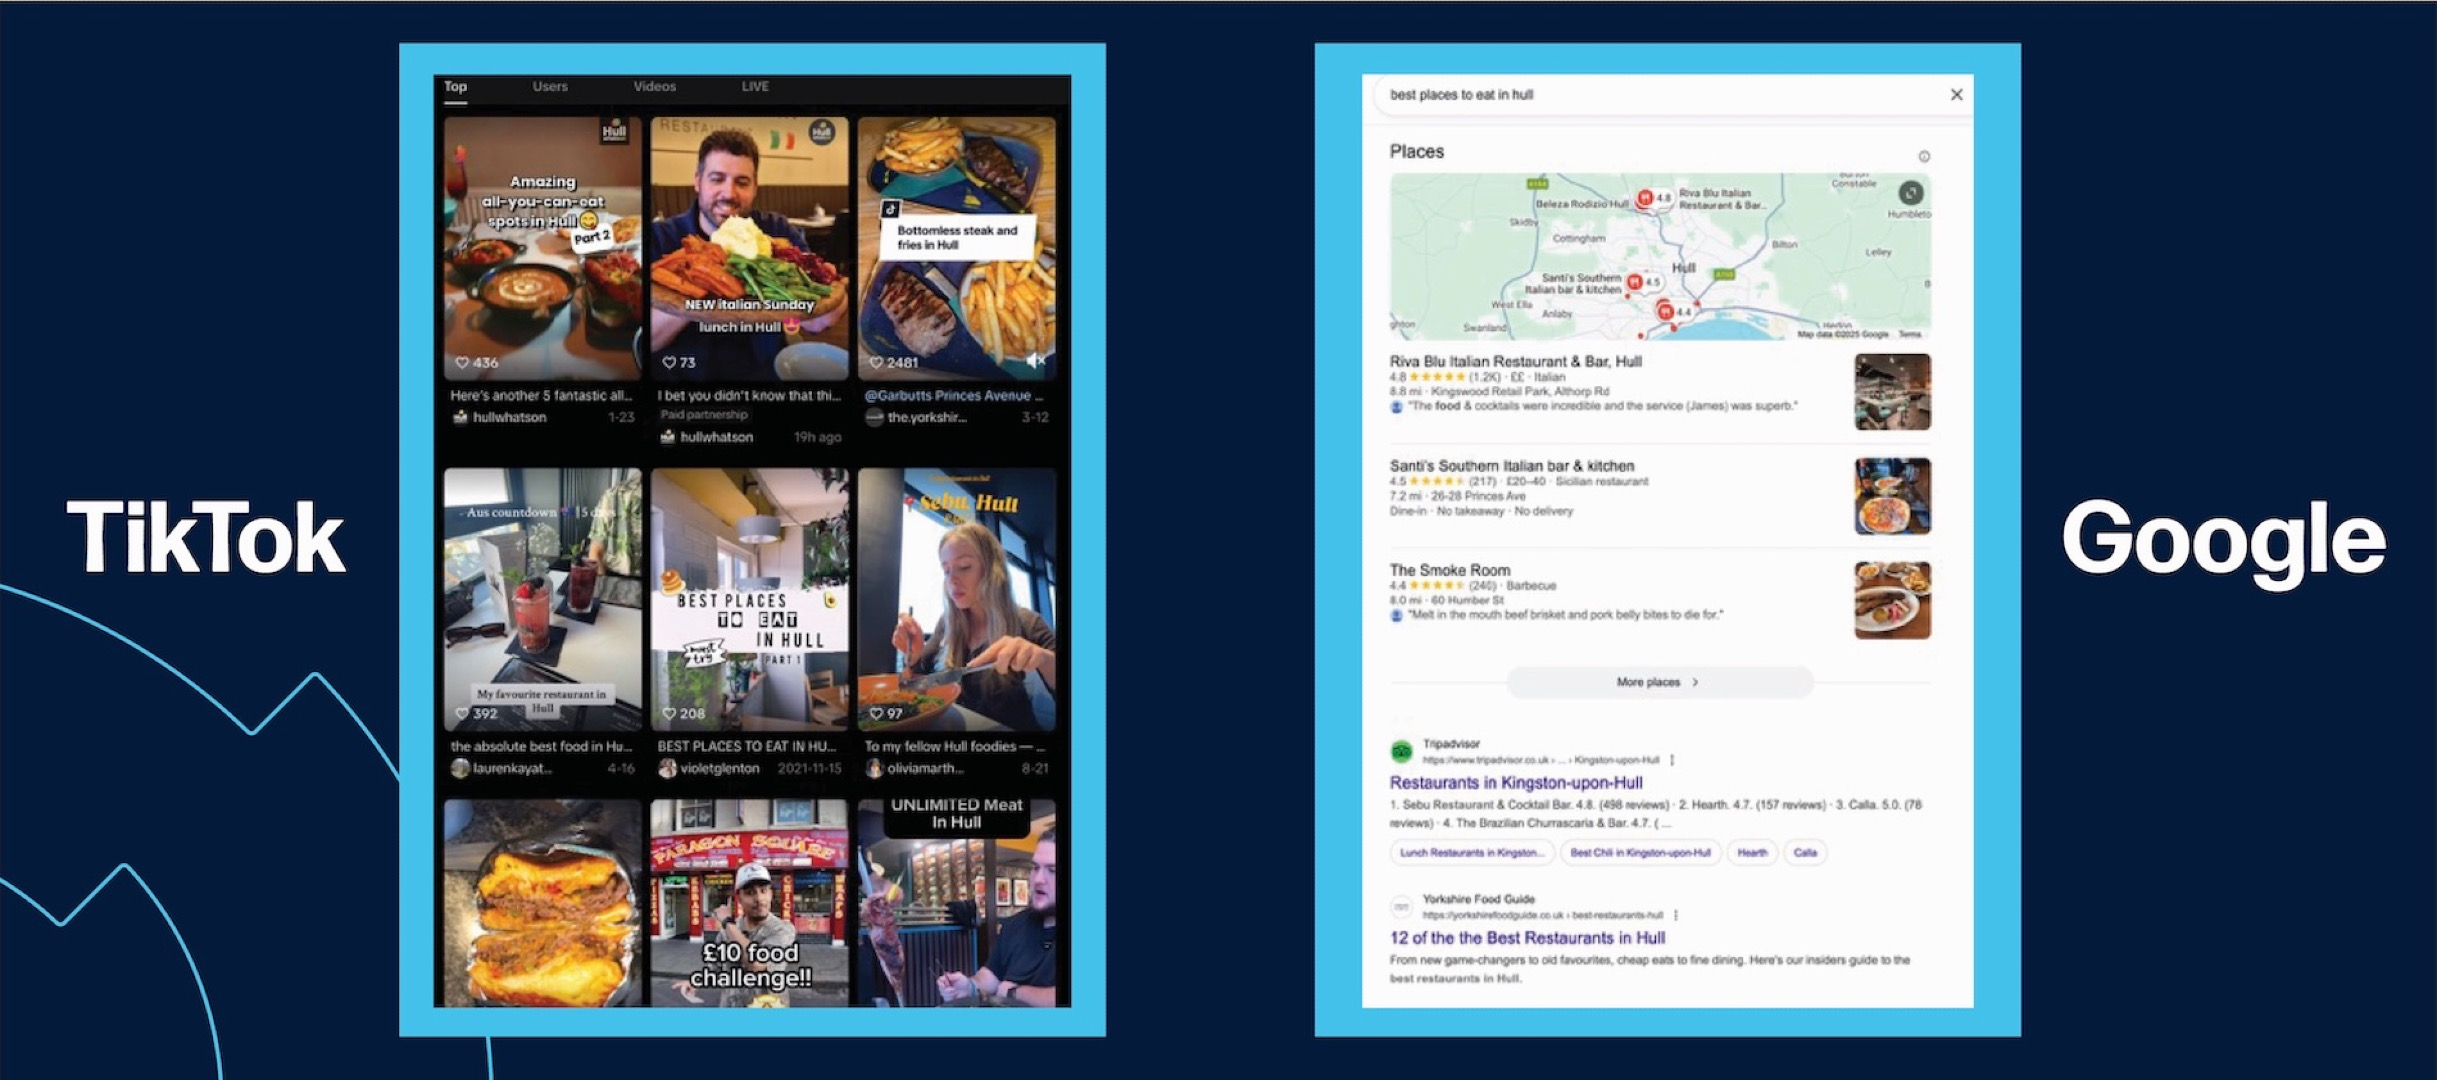Viewport: 2437px width, 1080px height.
Task: Open Yorkshire Food Guide three-dot menu
Action: tap(1676, 915)
